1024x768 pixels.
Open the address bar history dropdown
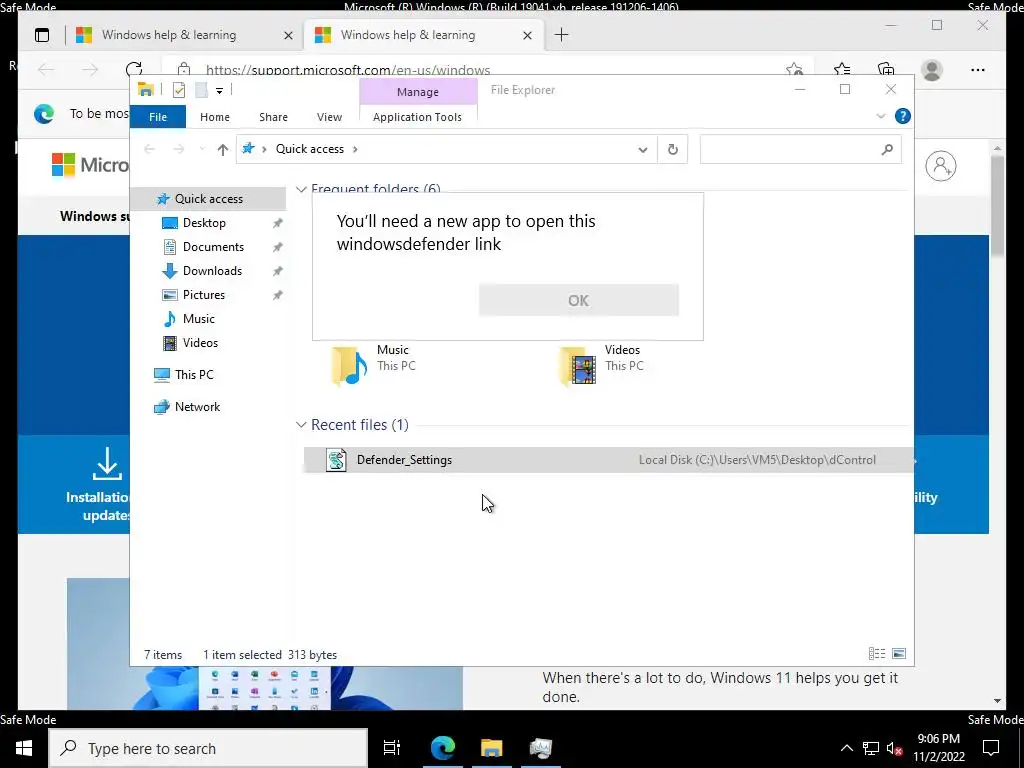click(x=643, y=150)
